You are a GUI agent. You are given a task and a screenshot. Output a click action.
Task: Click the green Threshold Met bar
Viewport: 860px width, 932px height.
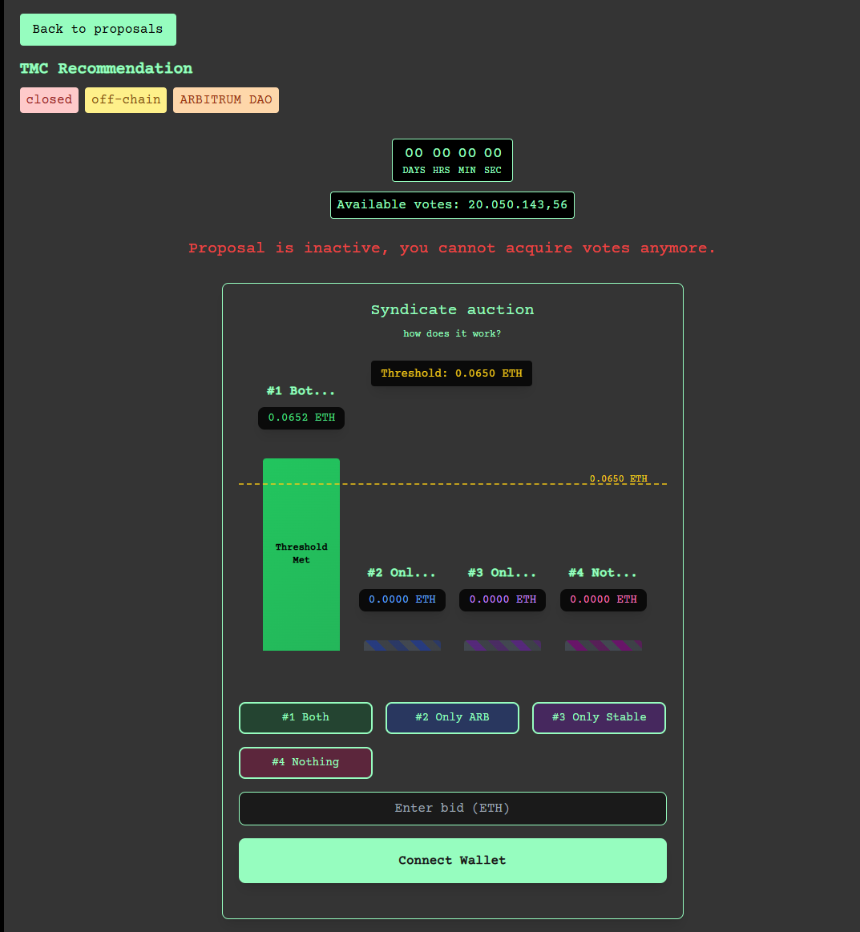coord(301,555)
